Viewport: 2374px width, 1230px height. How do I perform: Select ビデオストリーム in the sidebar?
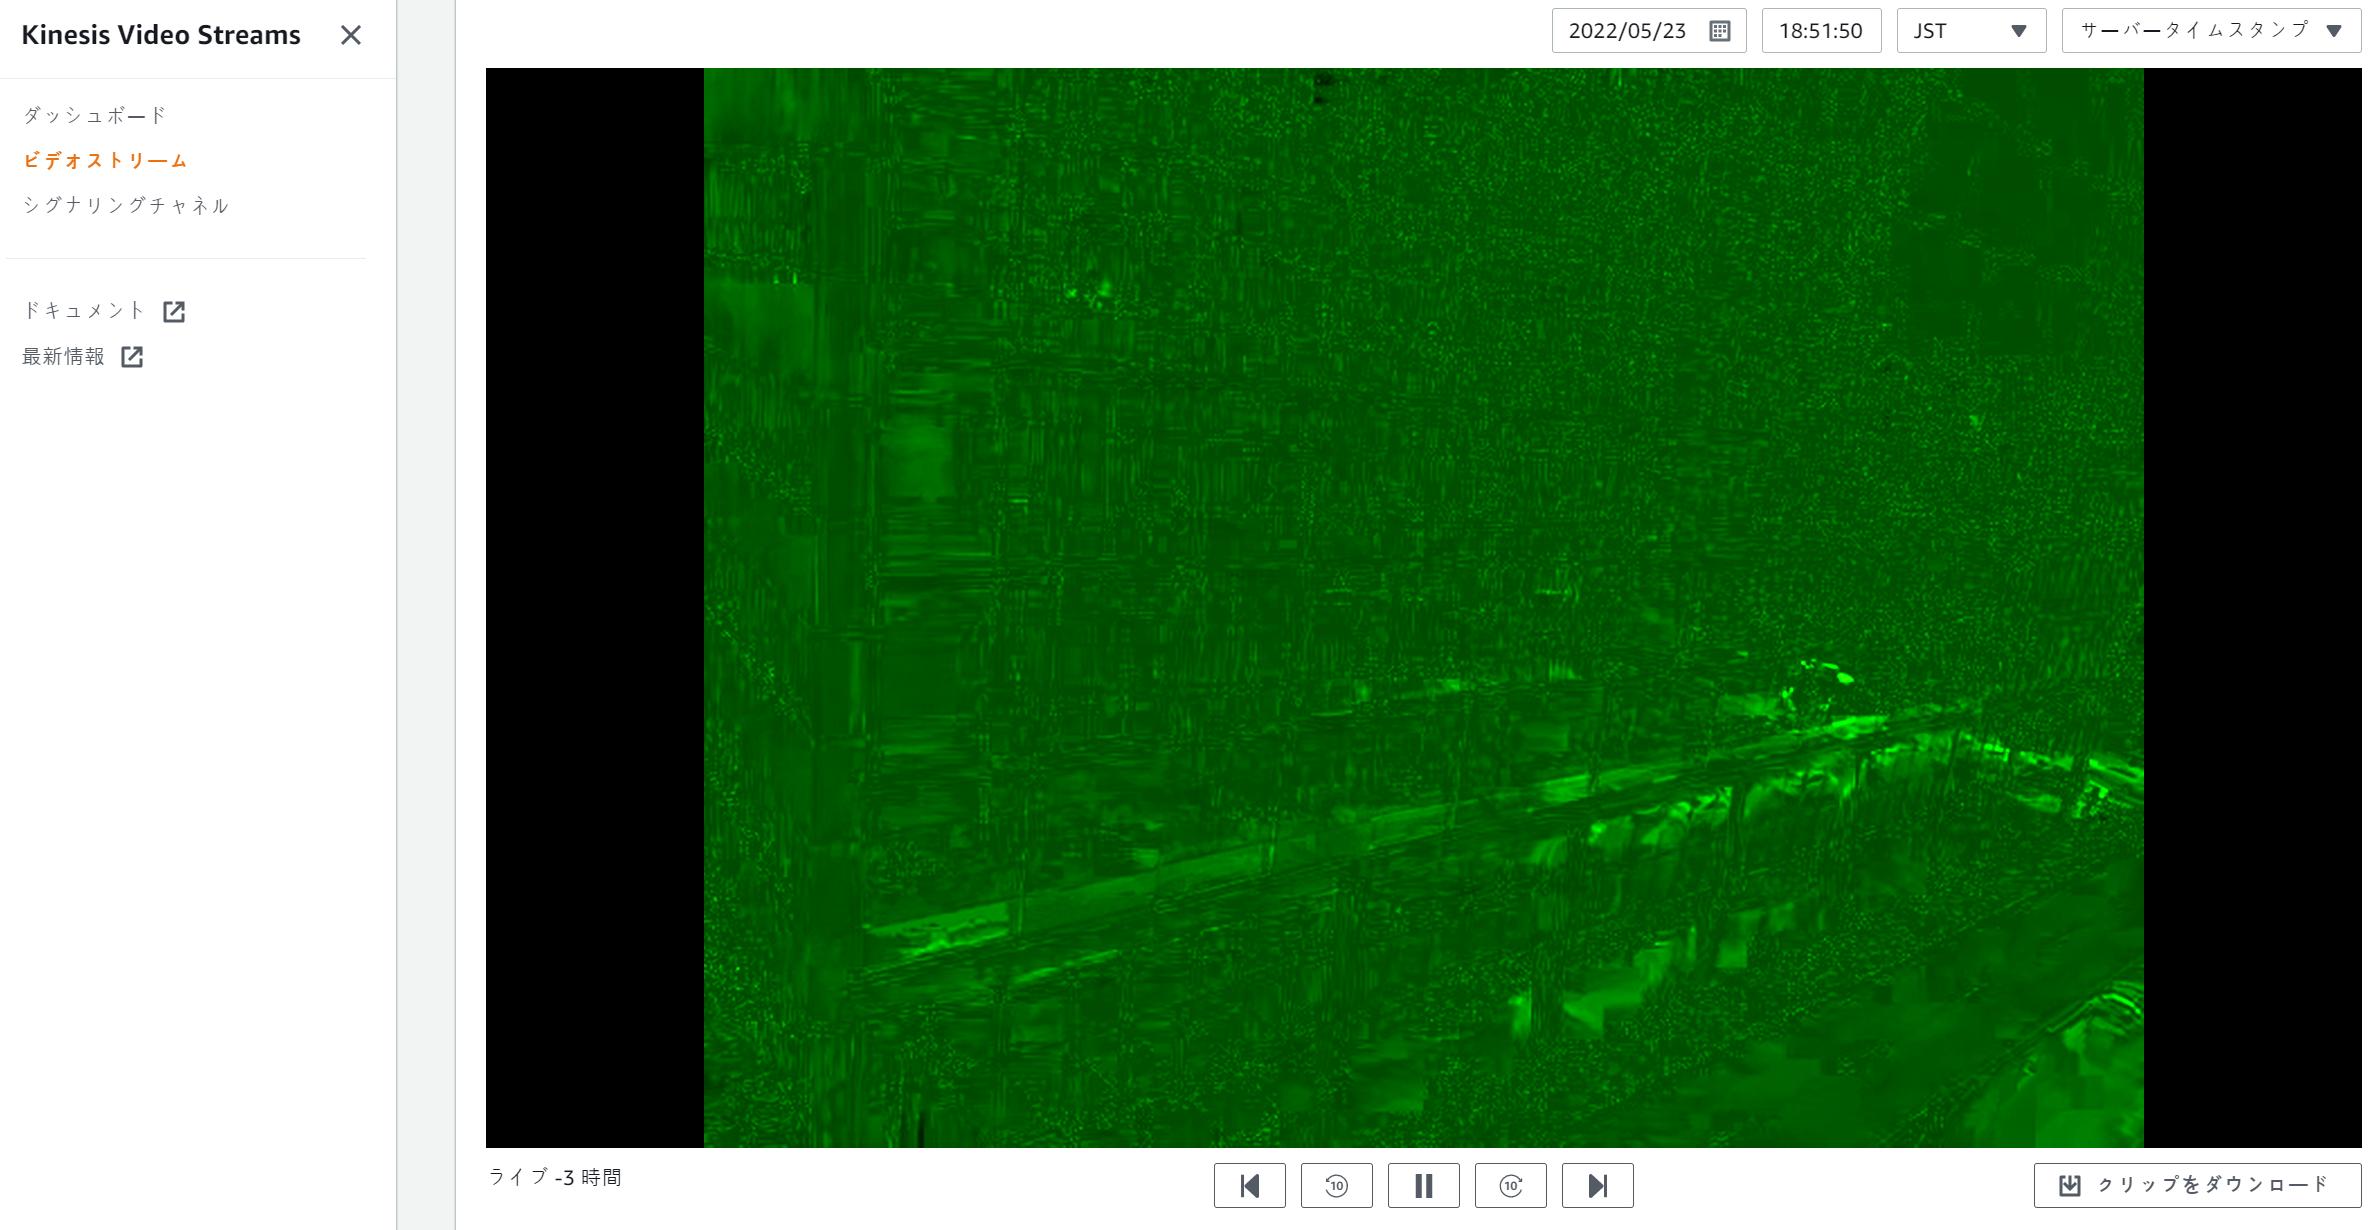[x=105, y=161]
